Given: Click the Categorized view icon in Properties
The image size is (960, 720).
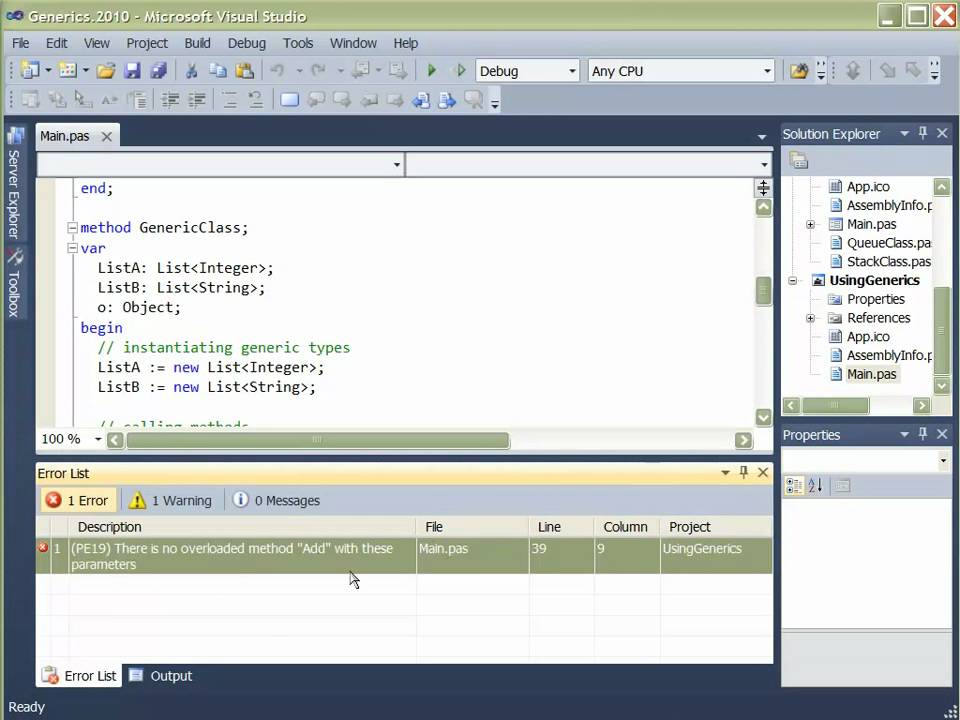Looking at the screenshot, I should point(794,486).
